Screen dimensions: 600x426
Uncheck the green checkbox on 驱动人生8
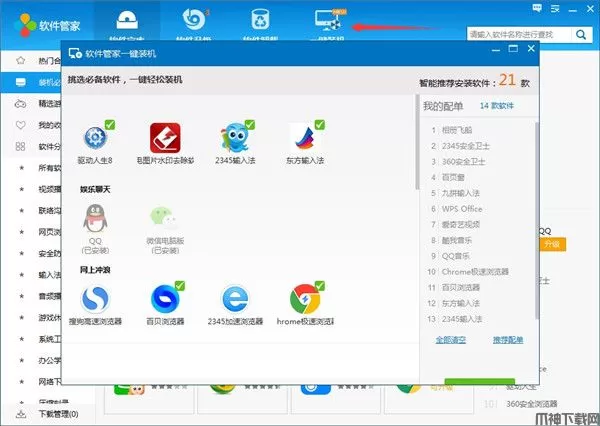pos(110,125)
